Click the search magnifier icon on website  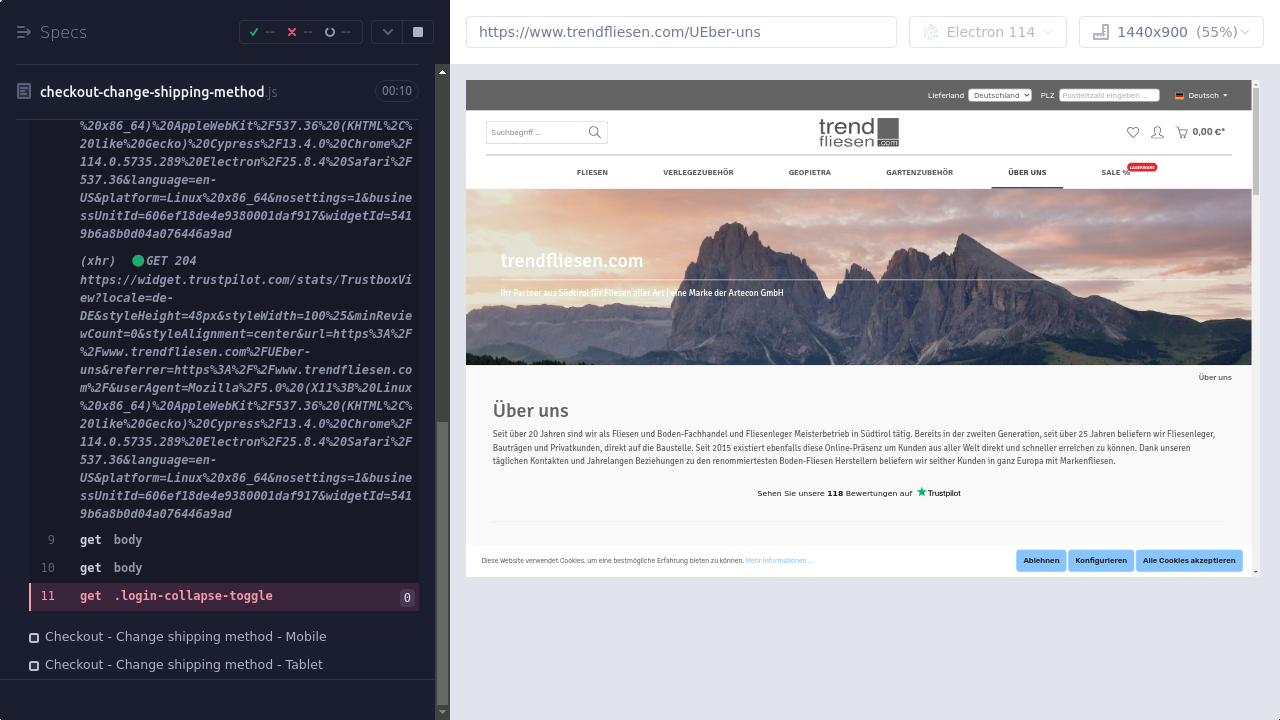(x=594, y=132)
